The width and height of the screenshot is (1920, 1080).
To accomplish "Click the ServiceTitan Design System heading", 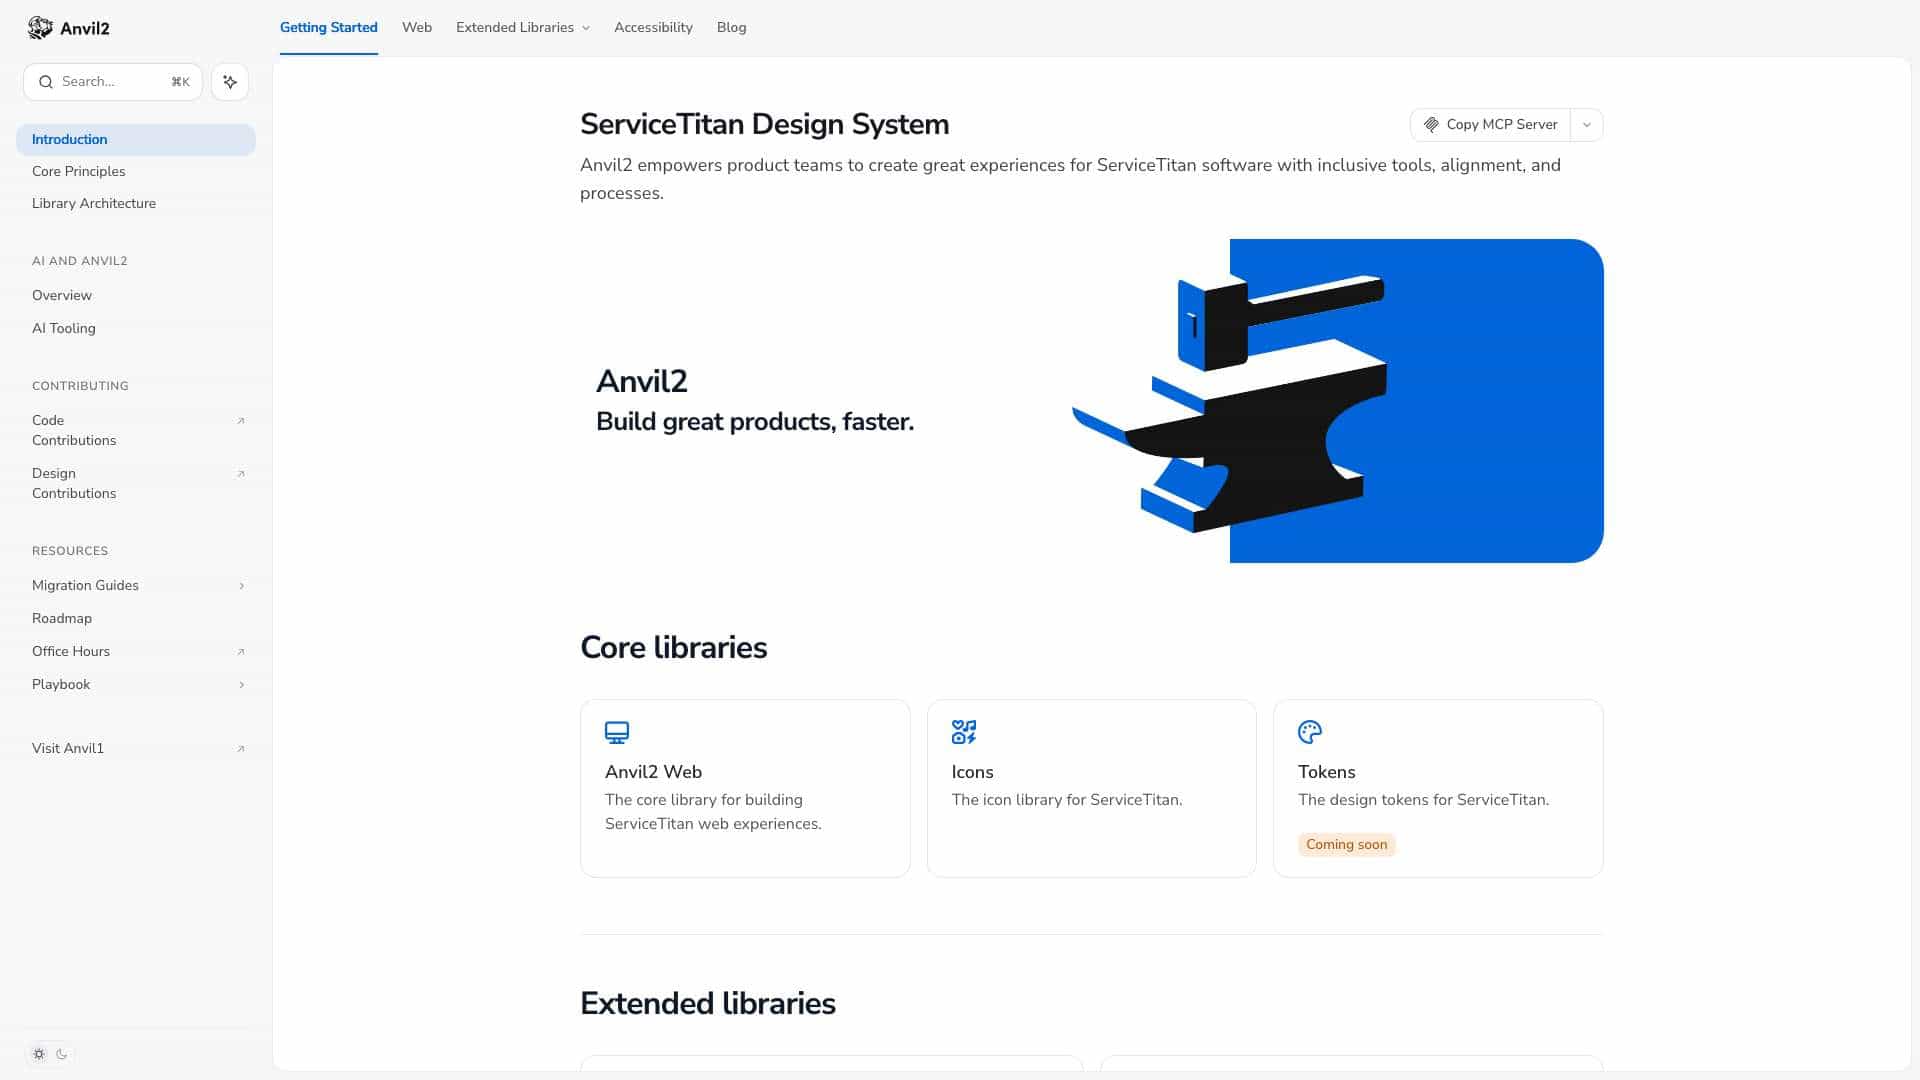I will pos(764,125).
